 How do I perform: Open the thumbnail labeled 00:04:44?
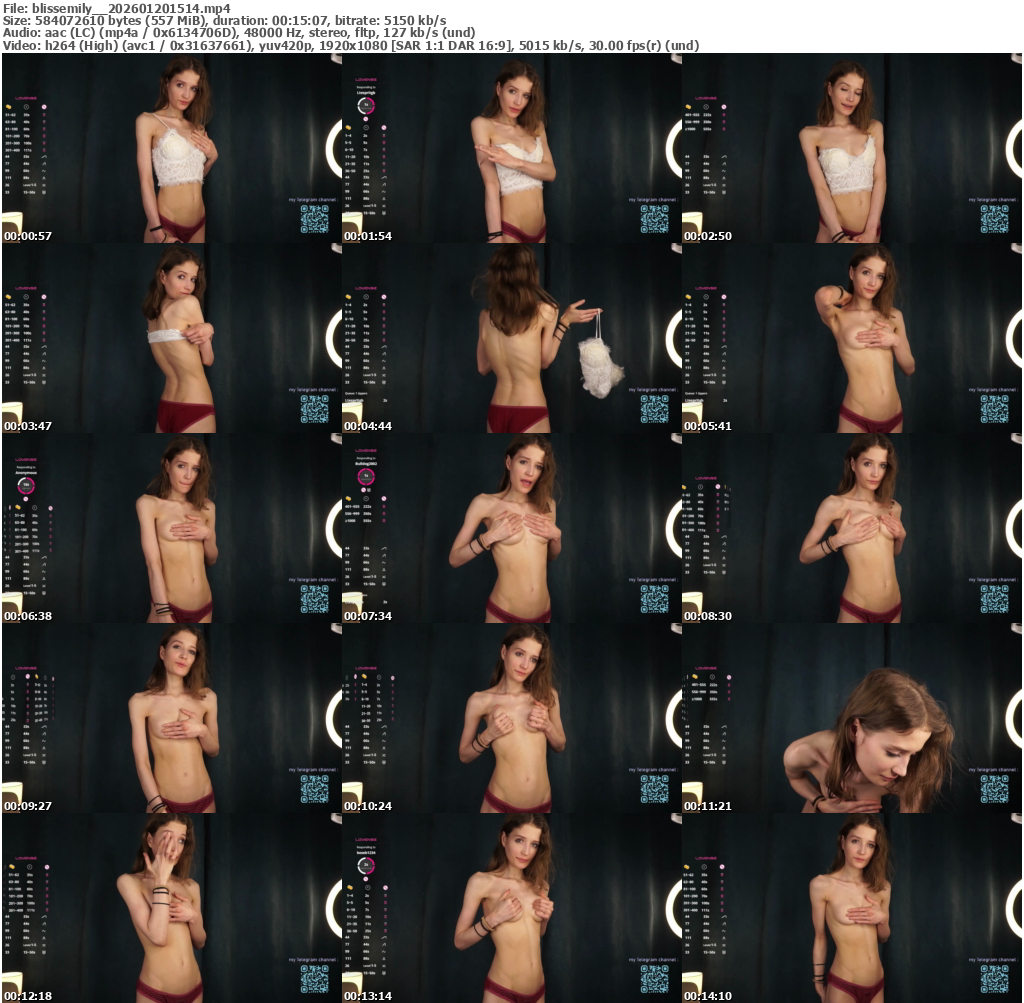(511, 338)
